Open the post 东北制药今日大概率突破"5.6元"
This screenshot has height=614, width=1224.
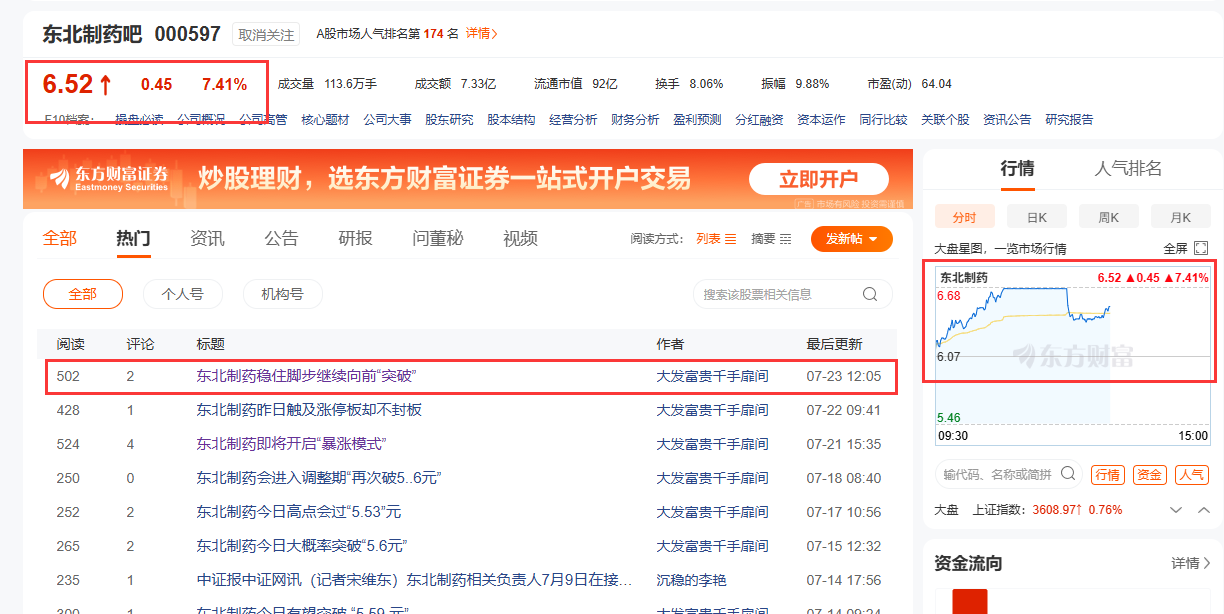pyautogui.click(x=302, y=546)
